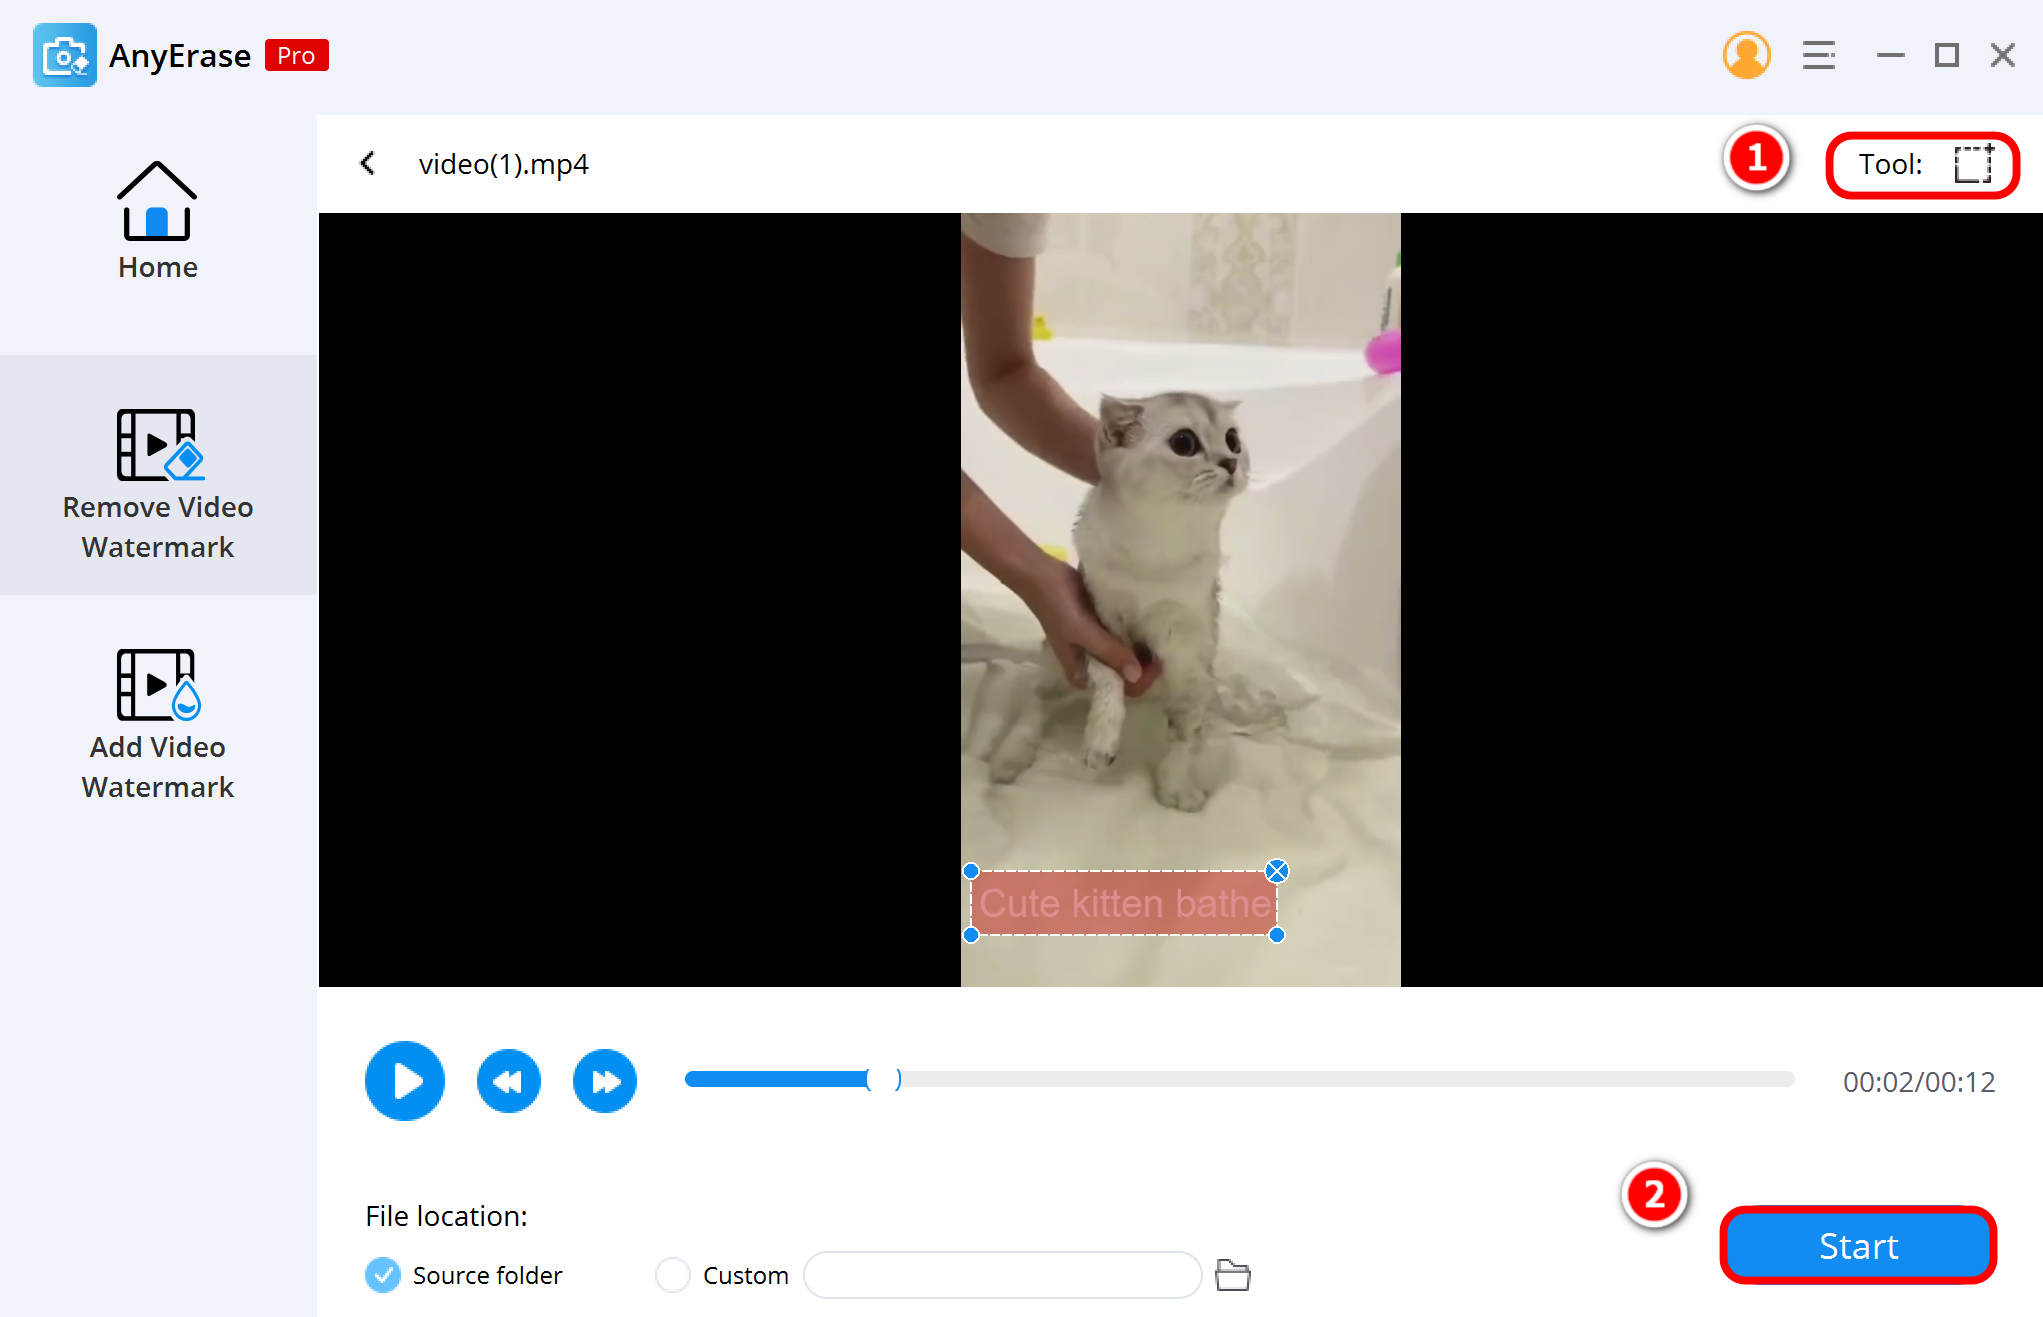This screenshot has height=1317, width=2043.
Task: Click the Home navigation icon
Action: 158,213
